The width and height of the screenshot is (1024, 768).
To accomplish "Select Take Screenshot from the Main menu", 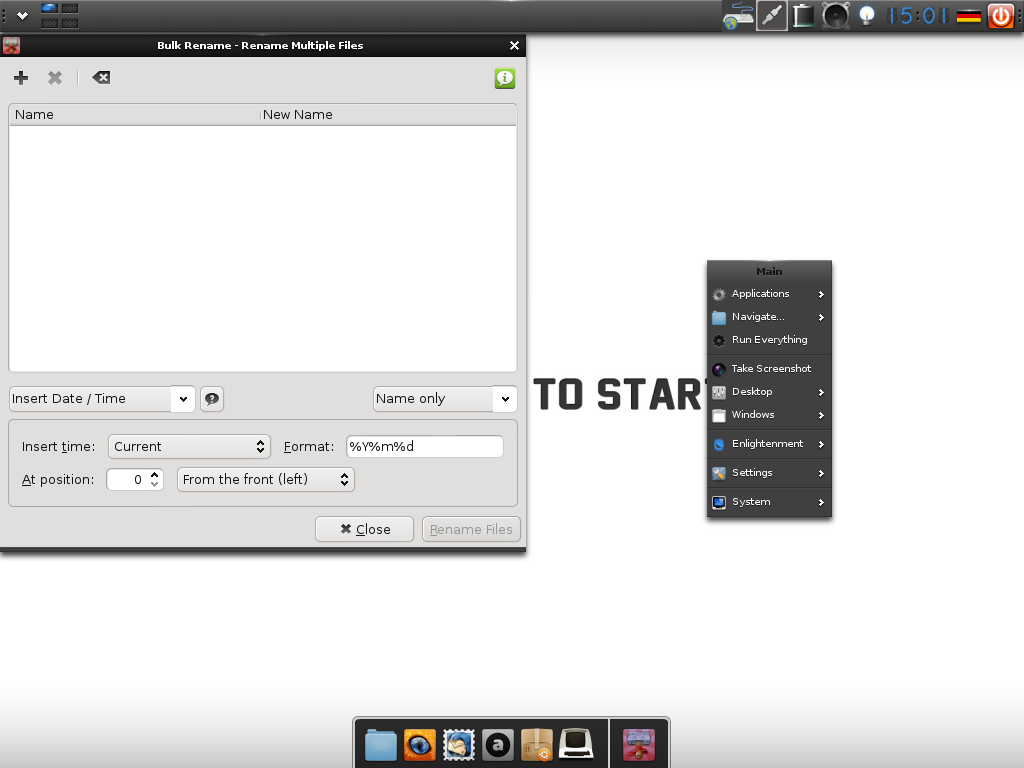I will (x=770, y=369).
